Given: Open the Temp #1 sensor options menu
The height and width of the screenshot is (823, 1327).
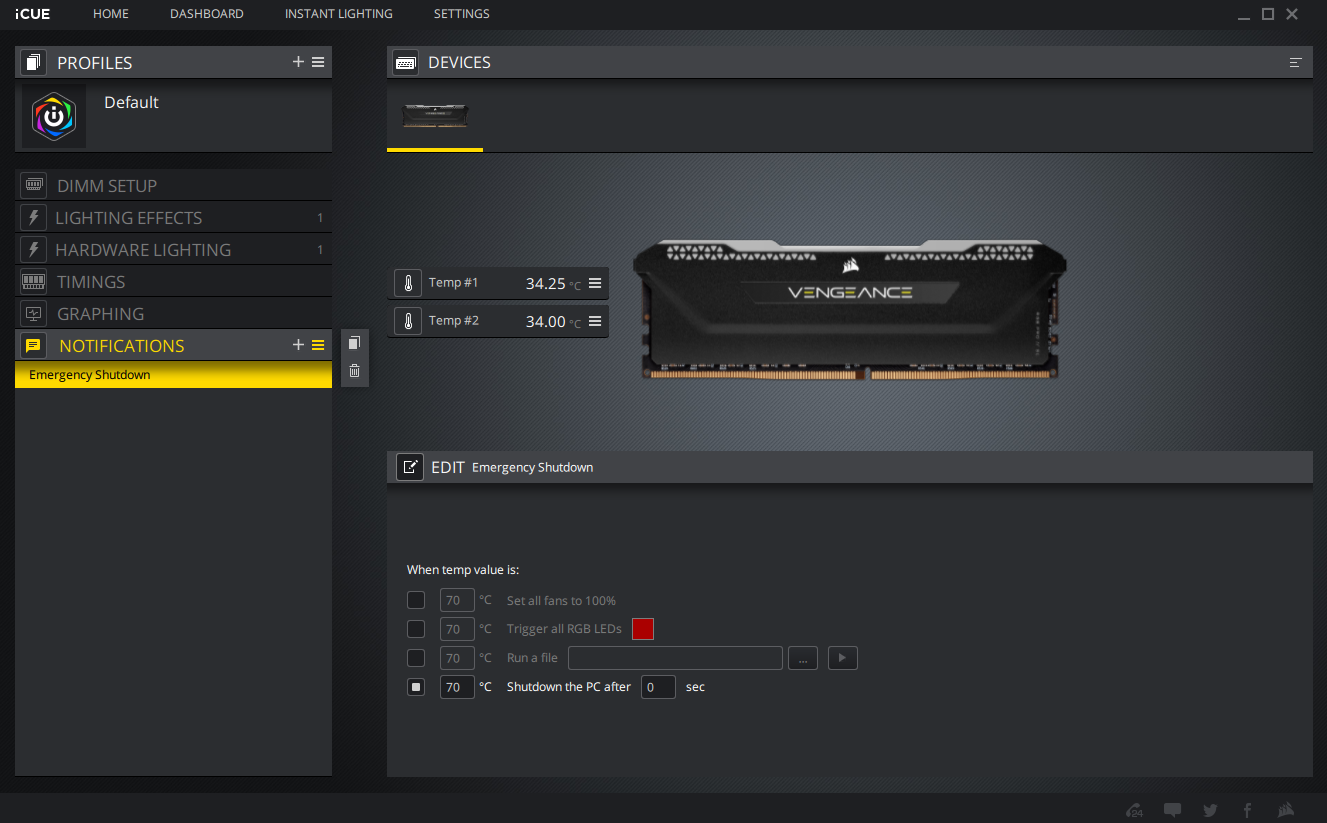Looking at the screenshot, I should [595, 283].
